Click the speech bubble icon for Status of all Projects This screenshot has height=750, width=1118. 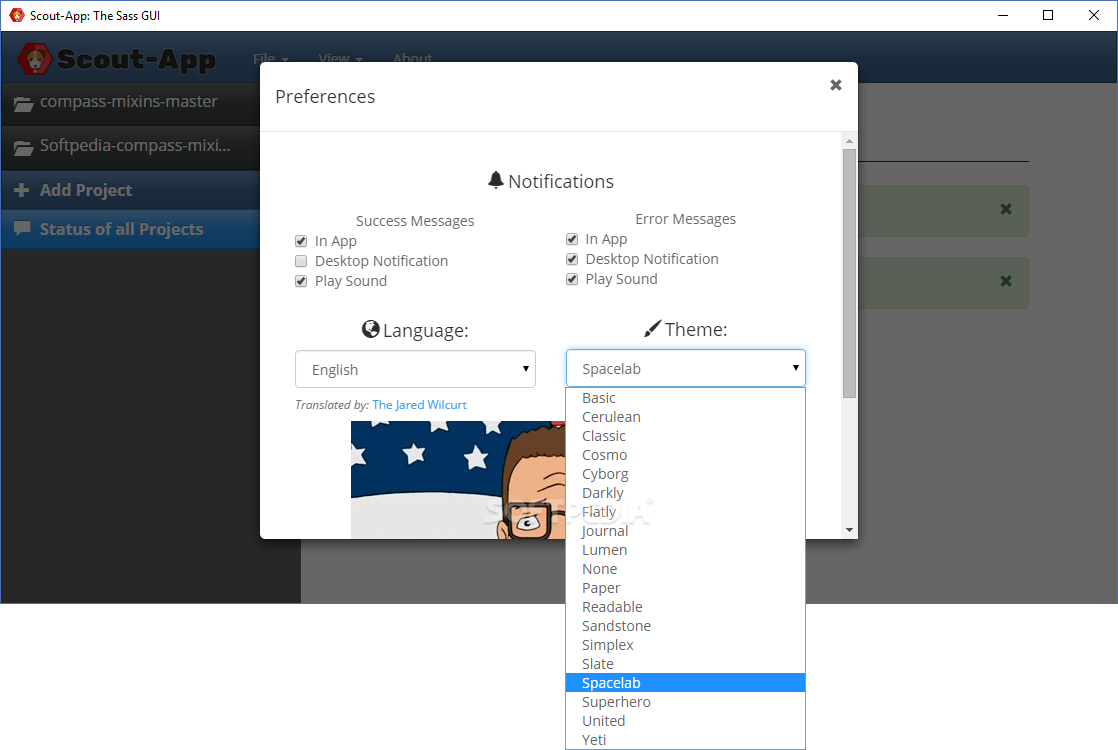pyautogui.click(x=23, y=228)
